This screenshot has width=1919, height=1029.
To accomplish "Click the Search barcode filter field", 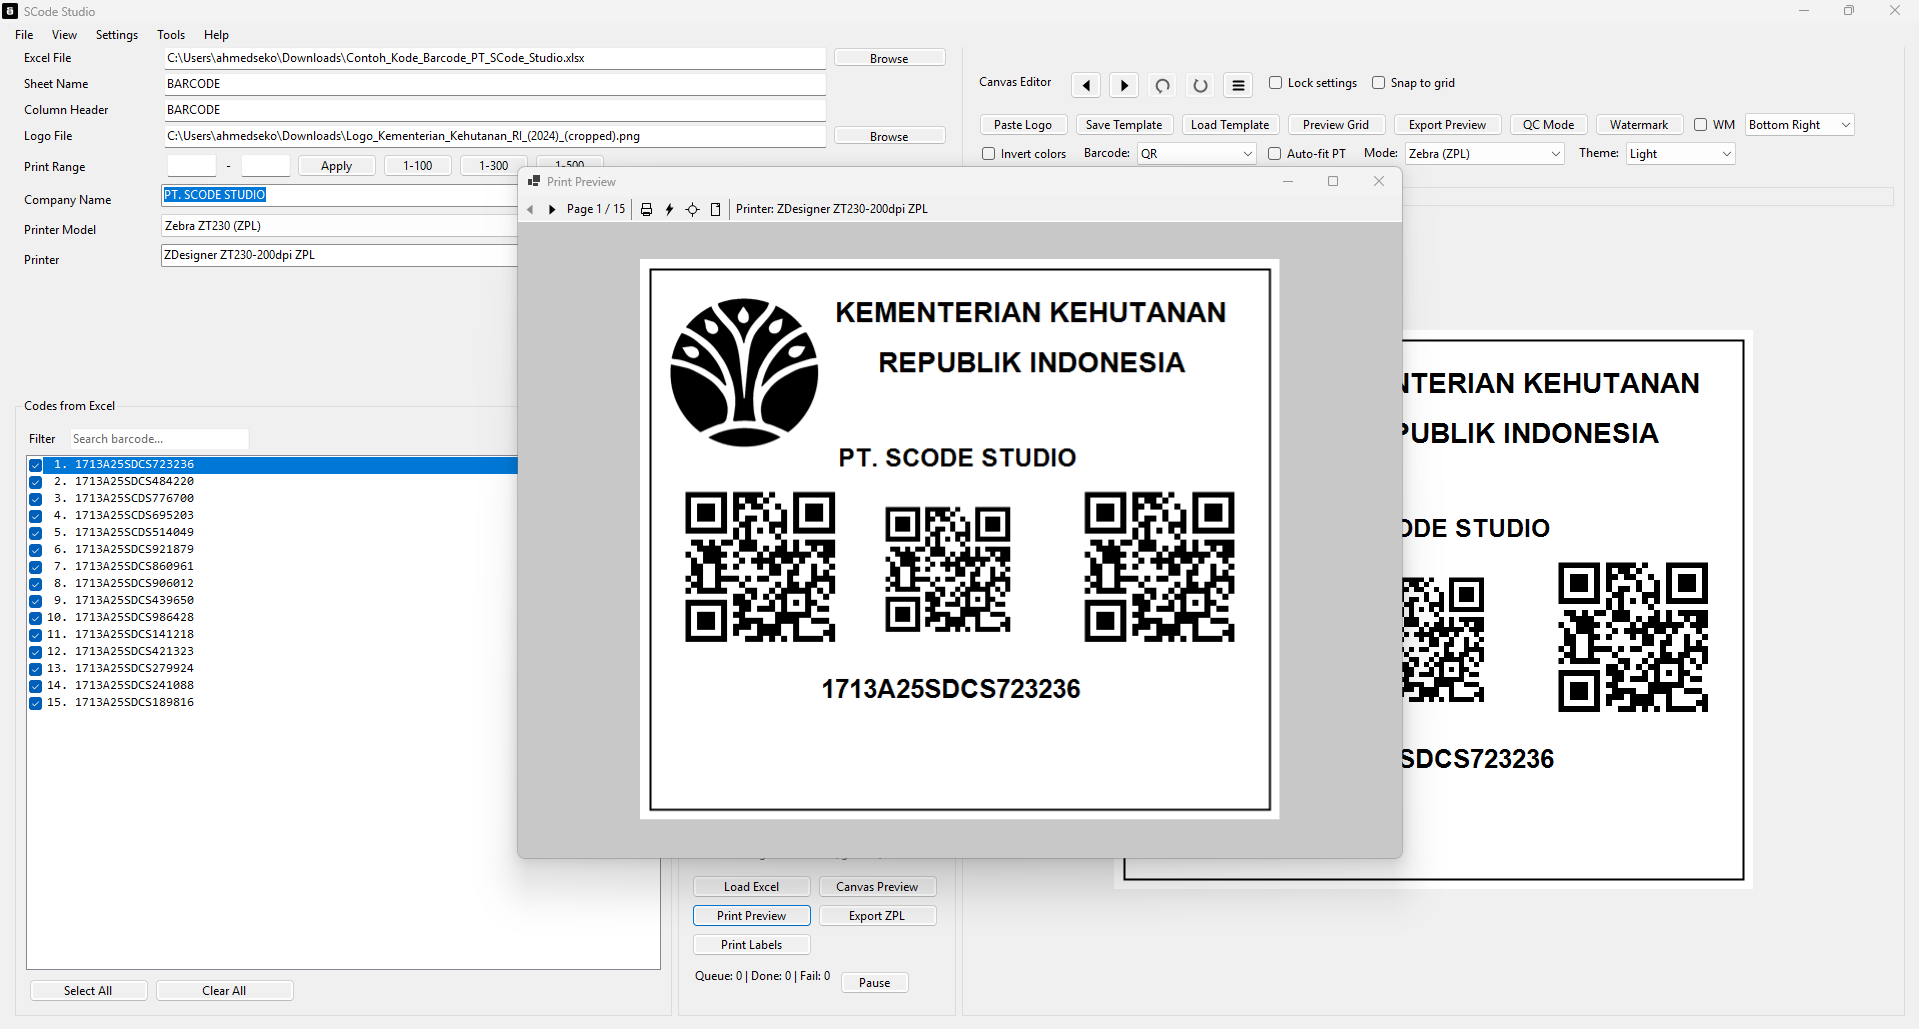I will point(159,439).
